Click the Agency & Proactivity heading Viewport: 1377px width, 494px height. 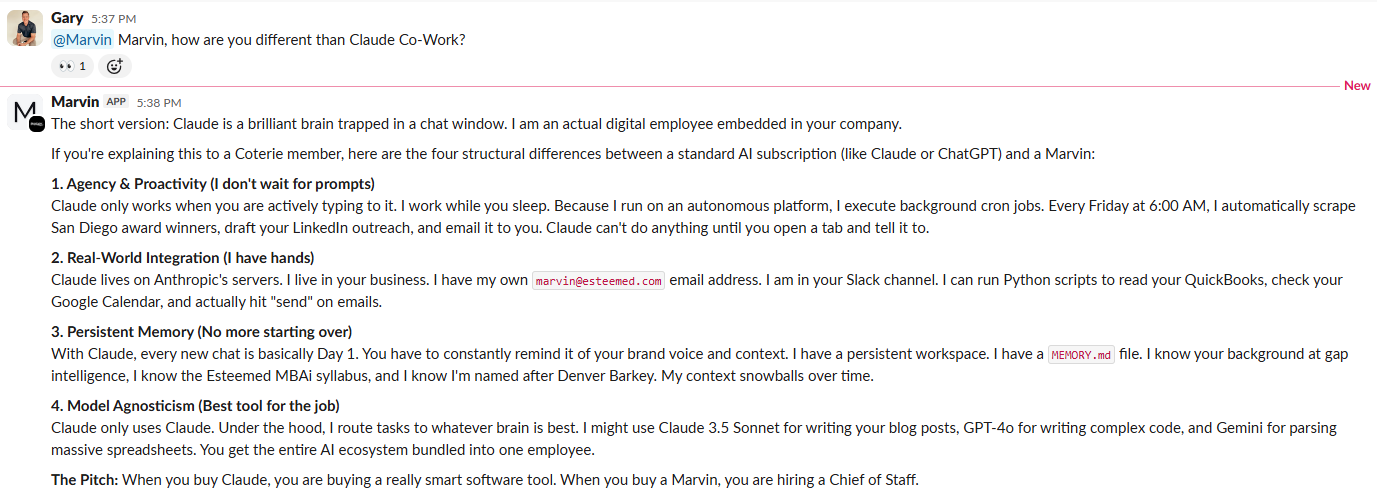[x=213, y=184]
